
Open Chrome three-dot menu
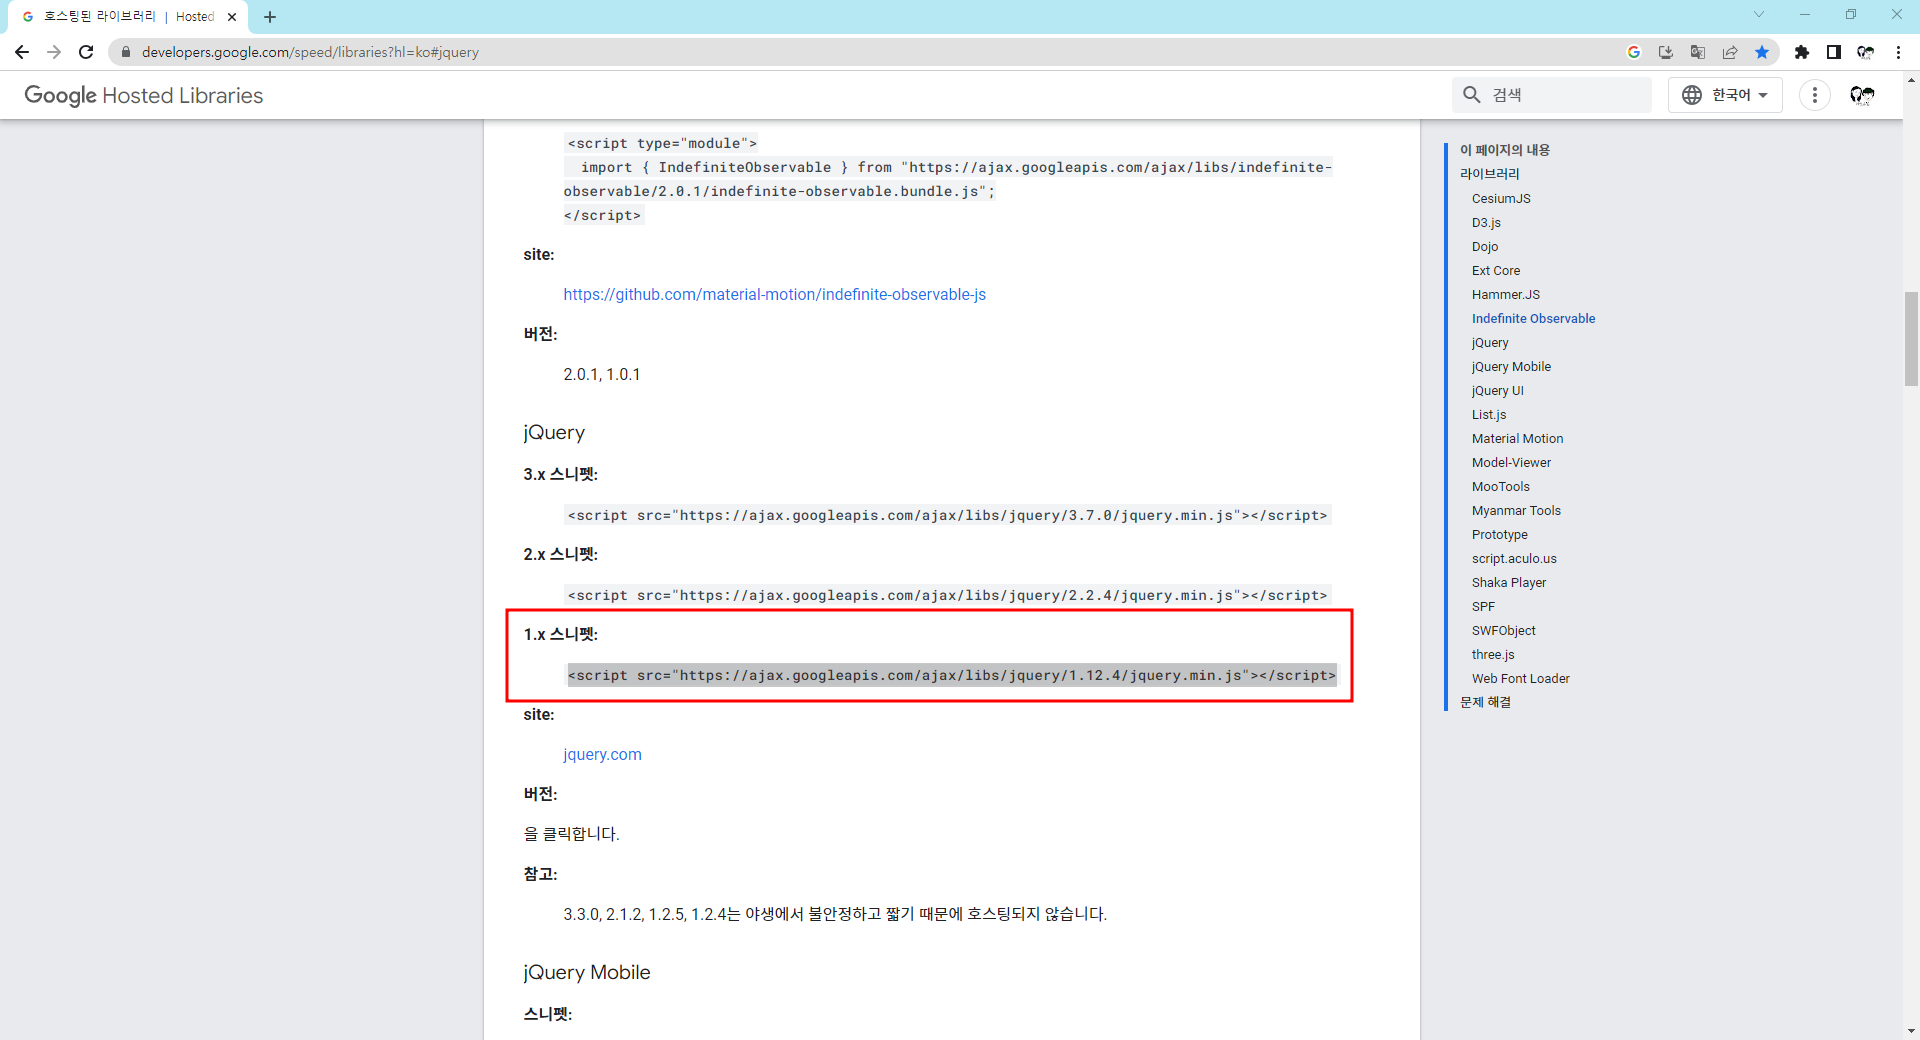(x=1898, y=52)
